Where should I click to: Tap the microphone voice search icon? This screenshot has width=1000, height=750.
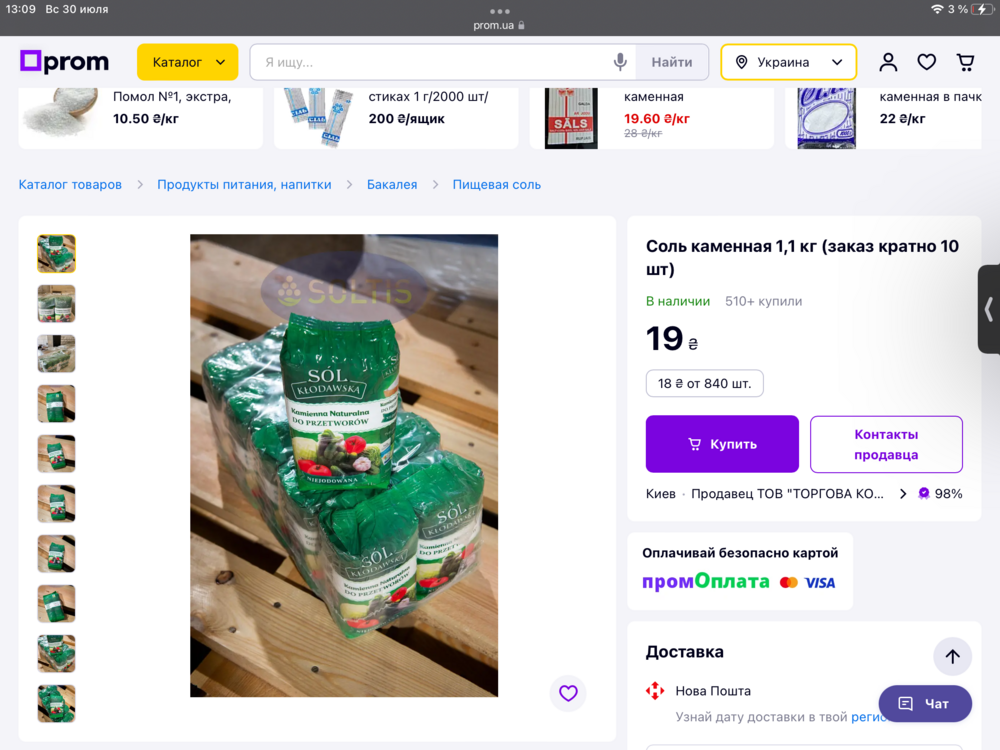pos(620,62)
